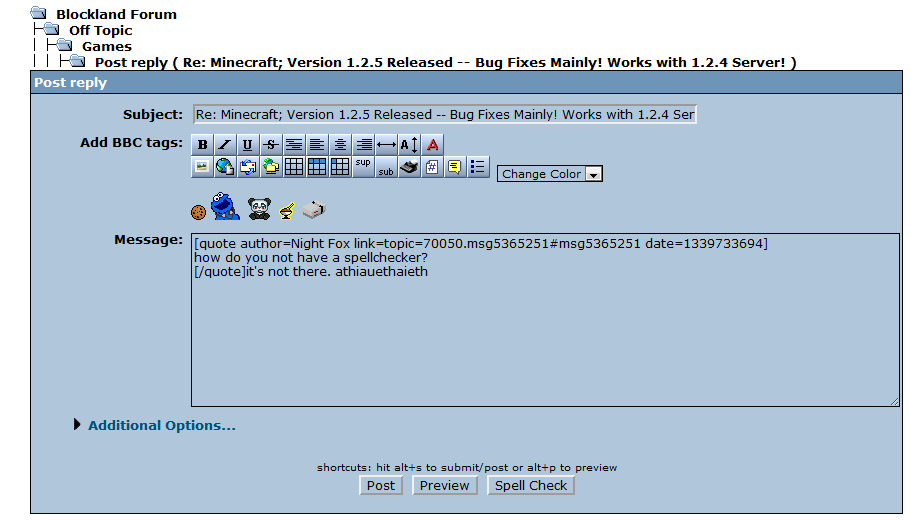Image resolution: width=911 pixels, height=523 pixels.
Task: Add the cookie smiley
Action: click(x=198, y=212)
